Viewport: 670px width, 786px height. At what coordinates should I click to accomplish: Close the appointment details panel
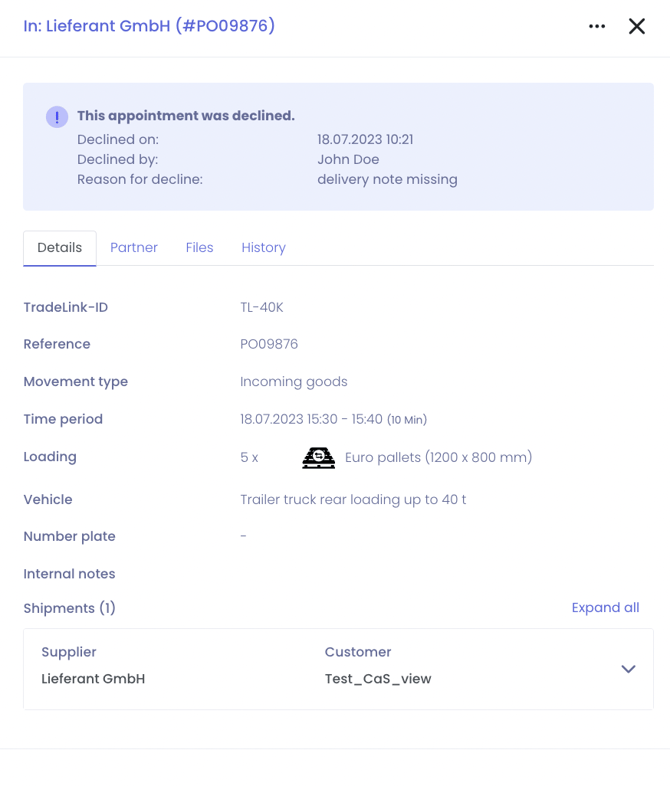[x=637, y=27]
